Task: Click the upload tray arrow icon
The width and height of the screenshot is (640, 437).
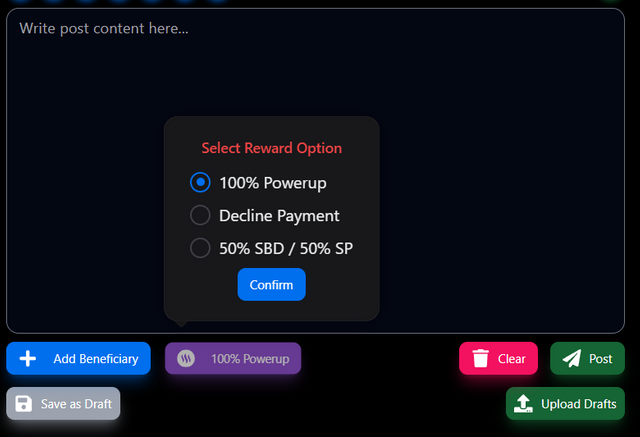Action: click(523, 404)
